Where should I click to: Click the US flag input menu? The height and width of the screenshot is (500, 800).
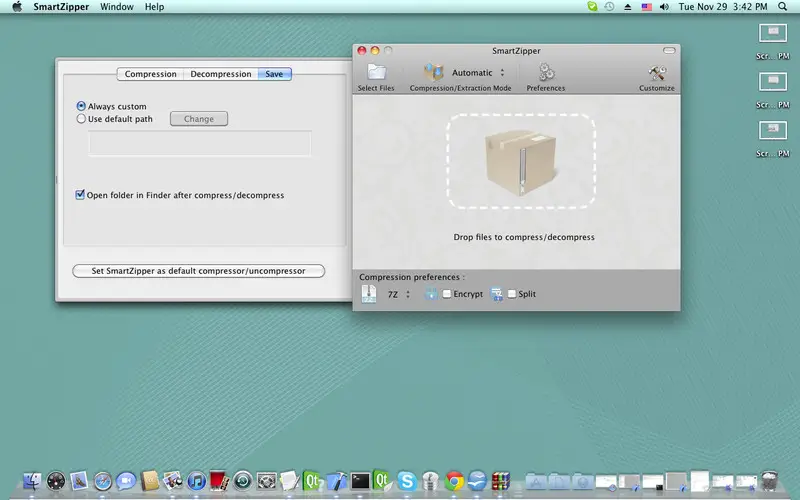(646, 7)
